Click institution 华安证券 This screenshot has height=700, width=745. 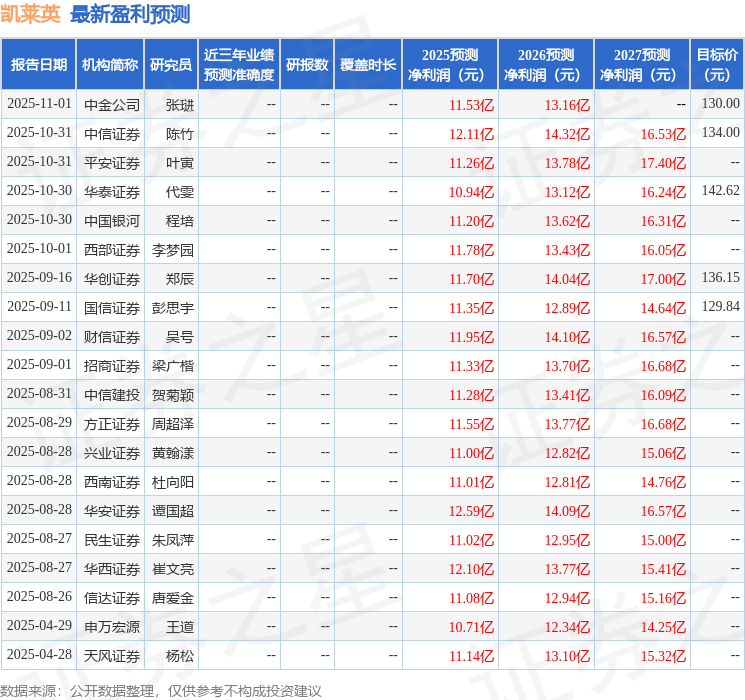(x=112, y=510)
